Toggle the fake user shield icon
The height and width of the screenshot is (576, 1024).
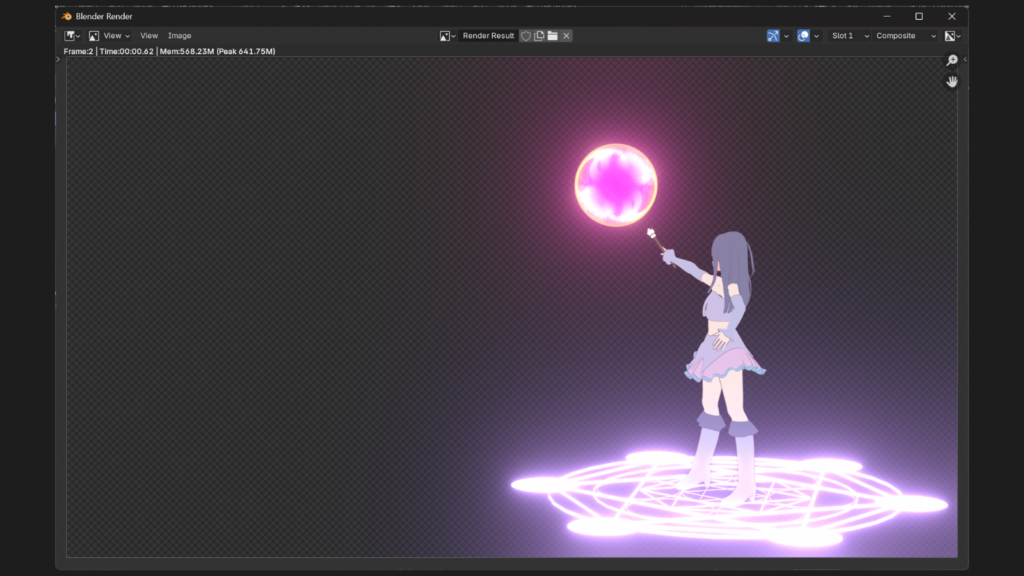pos(526,36)
